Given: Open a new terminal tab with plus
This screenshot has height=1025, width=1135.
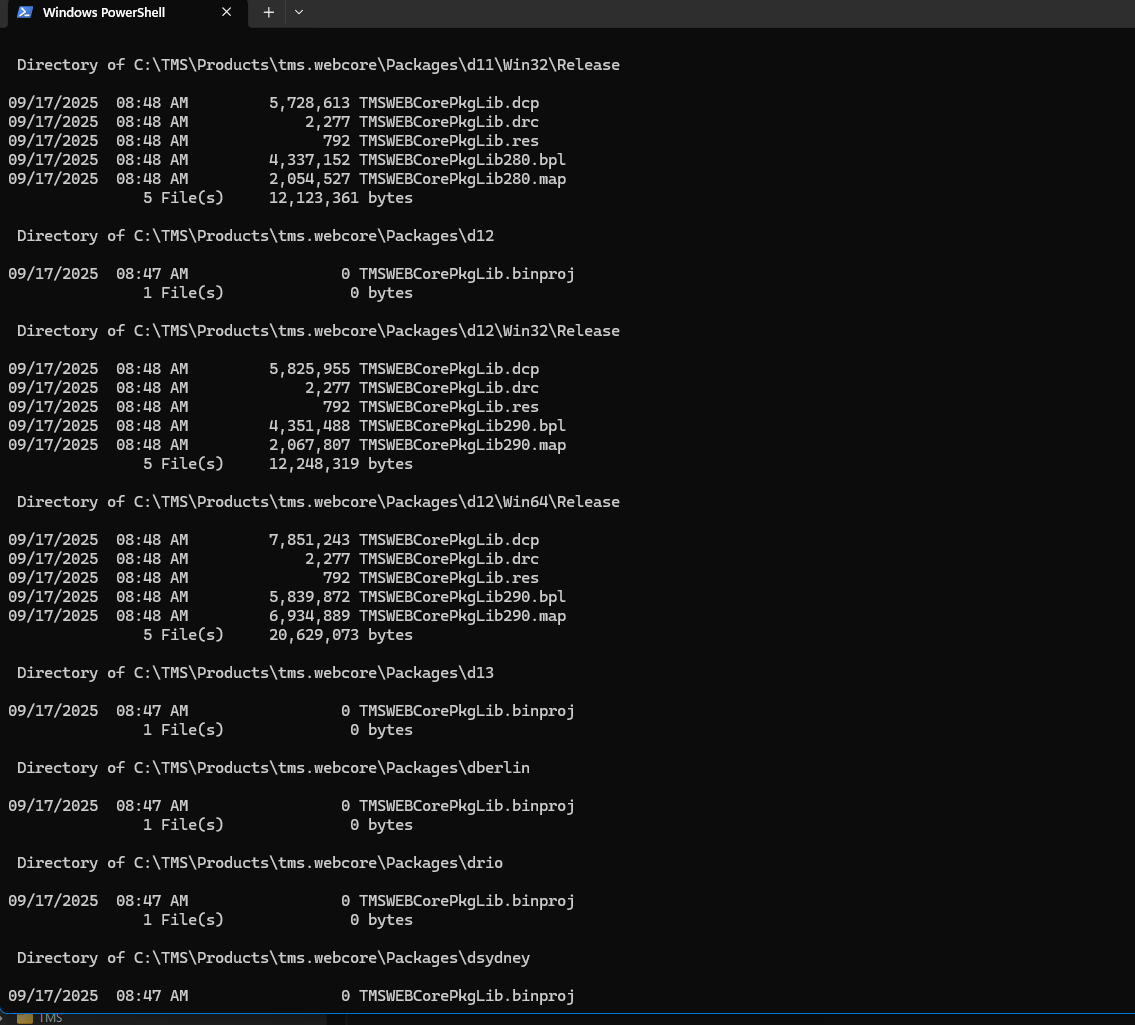Looking at the screenshot, I should (x=268, y=12).
